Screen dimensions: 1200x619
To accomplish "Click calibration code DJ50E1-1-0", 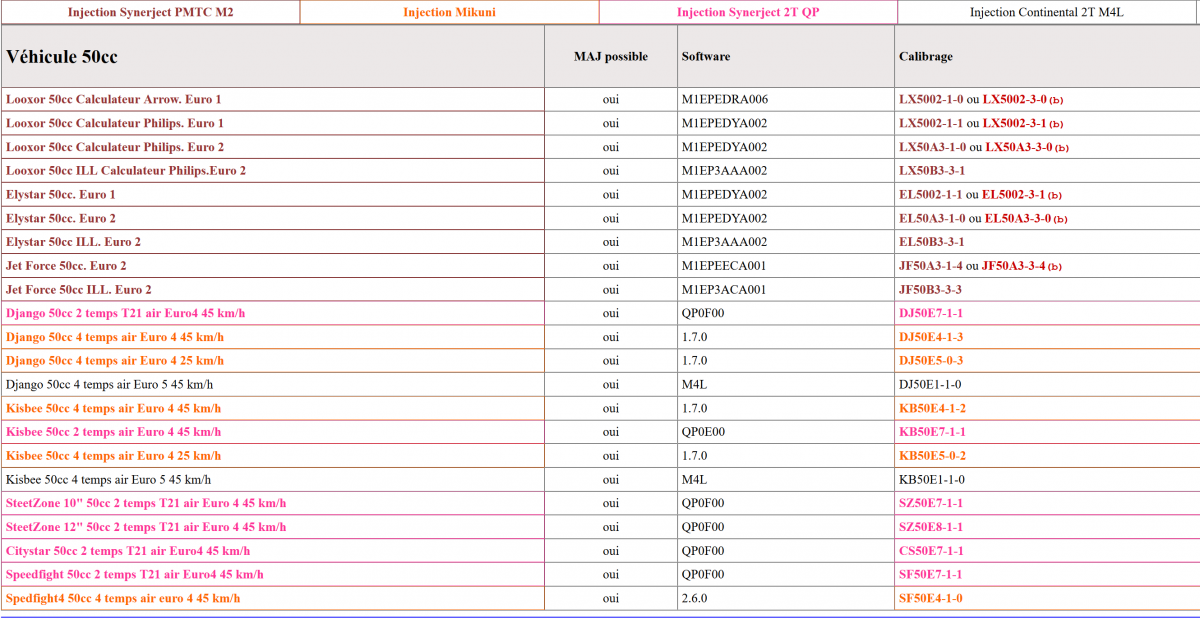I will (931, 384).
